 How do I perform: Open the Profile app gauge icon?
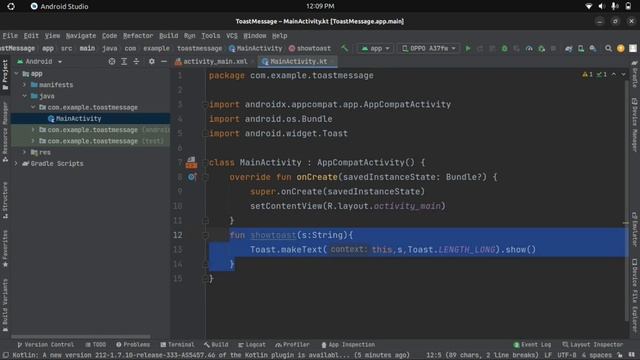(529, 49)
